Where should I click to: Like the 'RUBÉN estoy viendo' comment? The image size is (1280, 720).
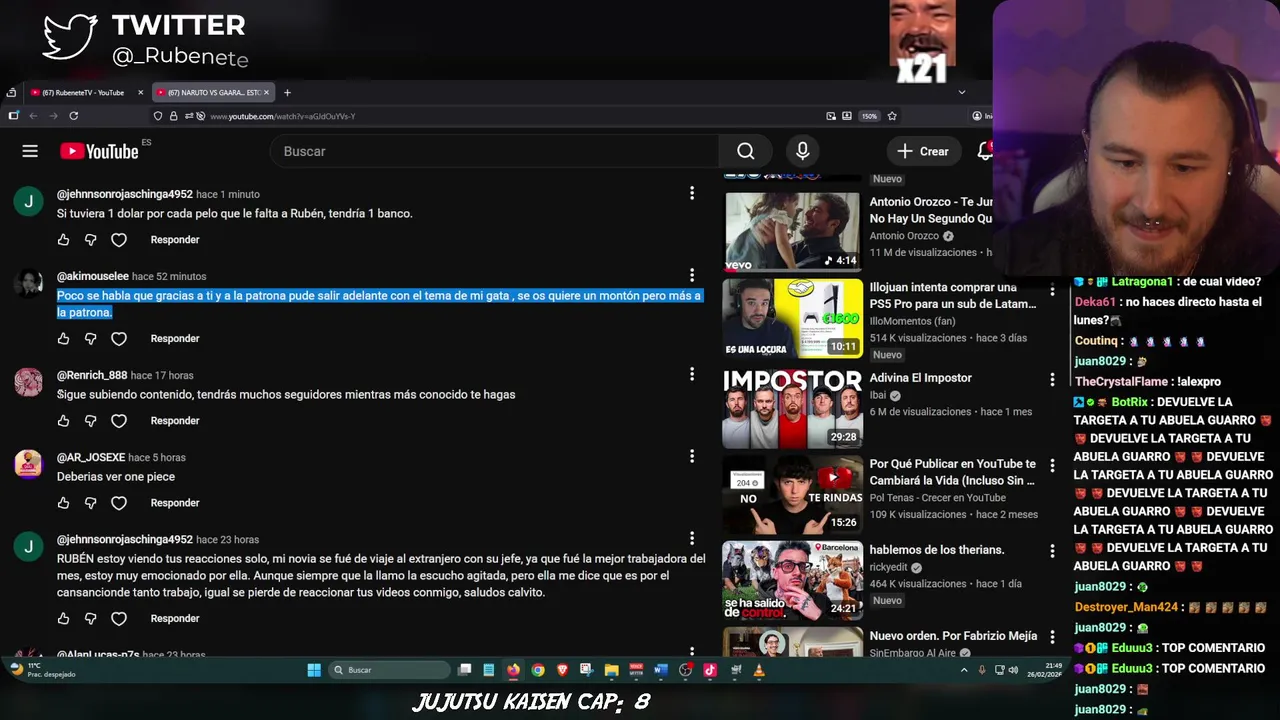pyautogui.click(x=63, y=619)
